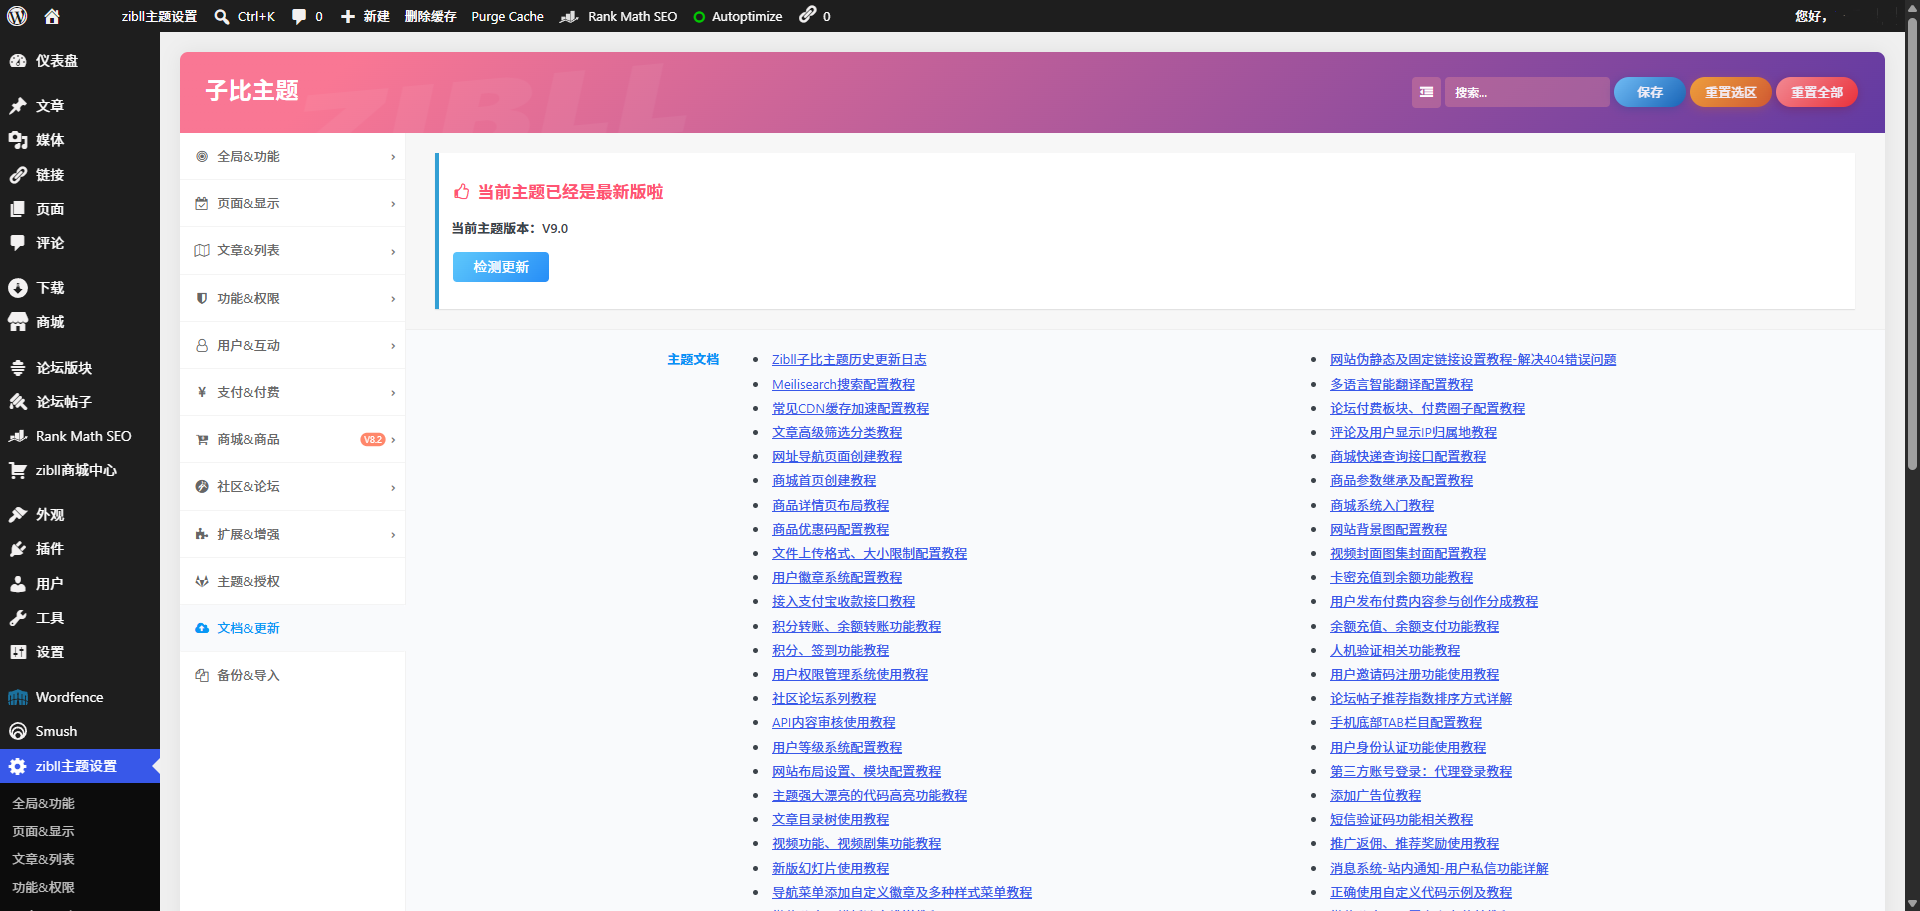
Task: Open Wordfence in the sidebar
Action: (80, 697)
